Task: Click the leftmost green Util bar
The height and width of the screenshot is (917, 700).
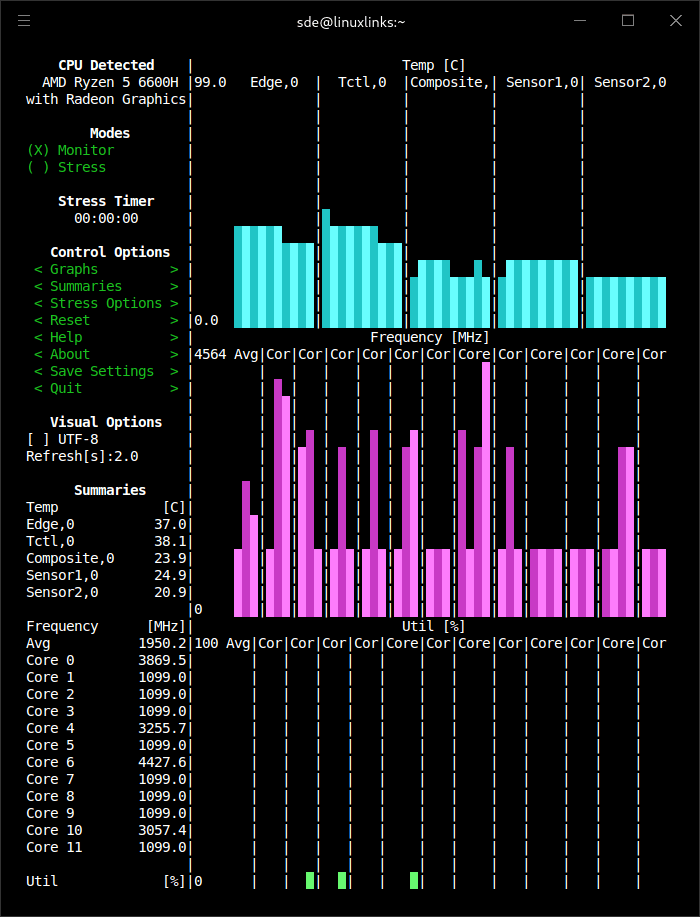Action: tap(310, 880)
